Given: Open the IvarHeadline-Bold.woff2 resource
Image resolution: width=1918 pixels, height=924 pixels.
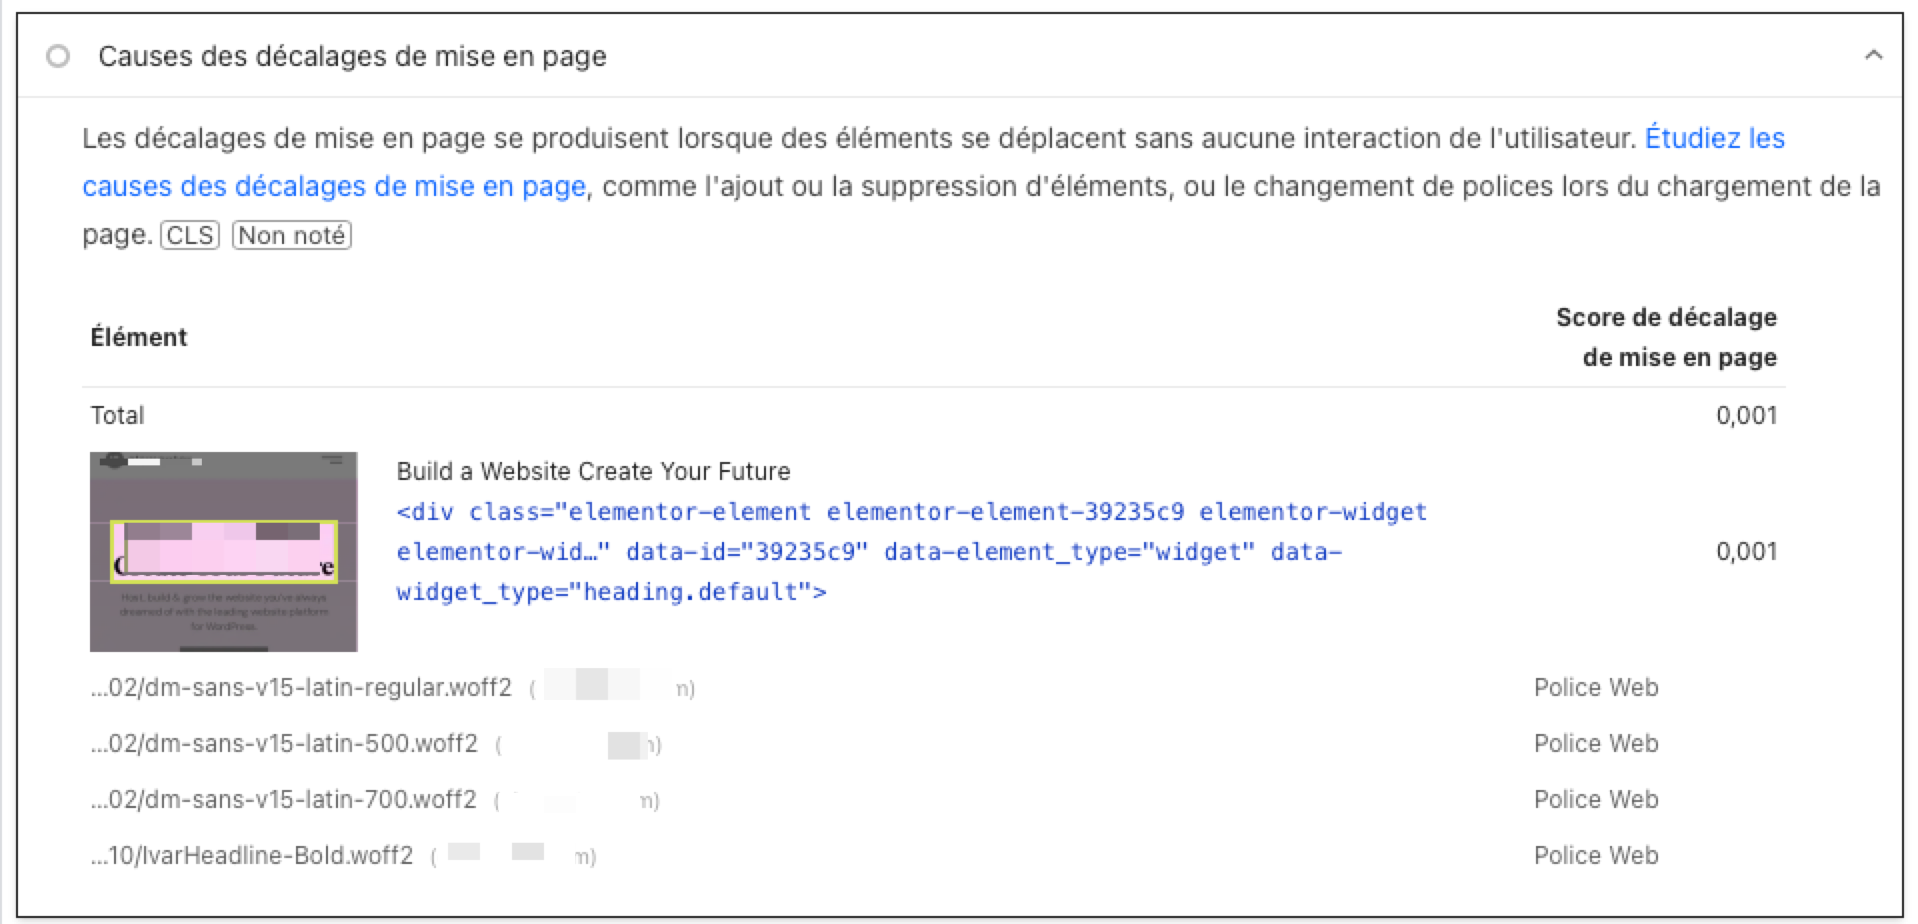Looking at the screenshot, I should 252,856.
